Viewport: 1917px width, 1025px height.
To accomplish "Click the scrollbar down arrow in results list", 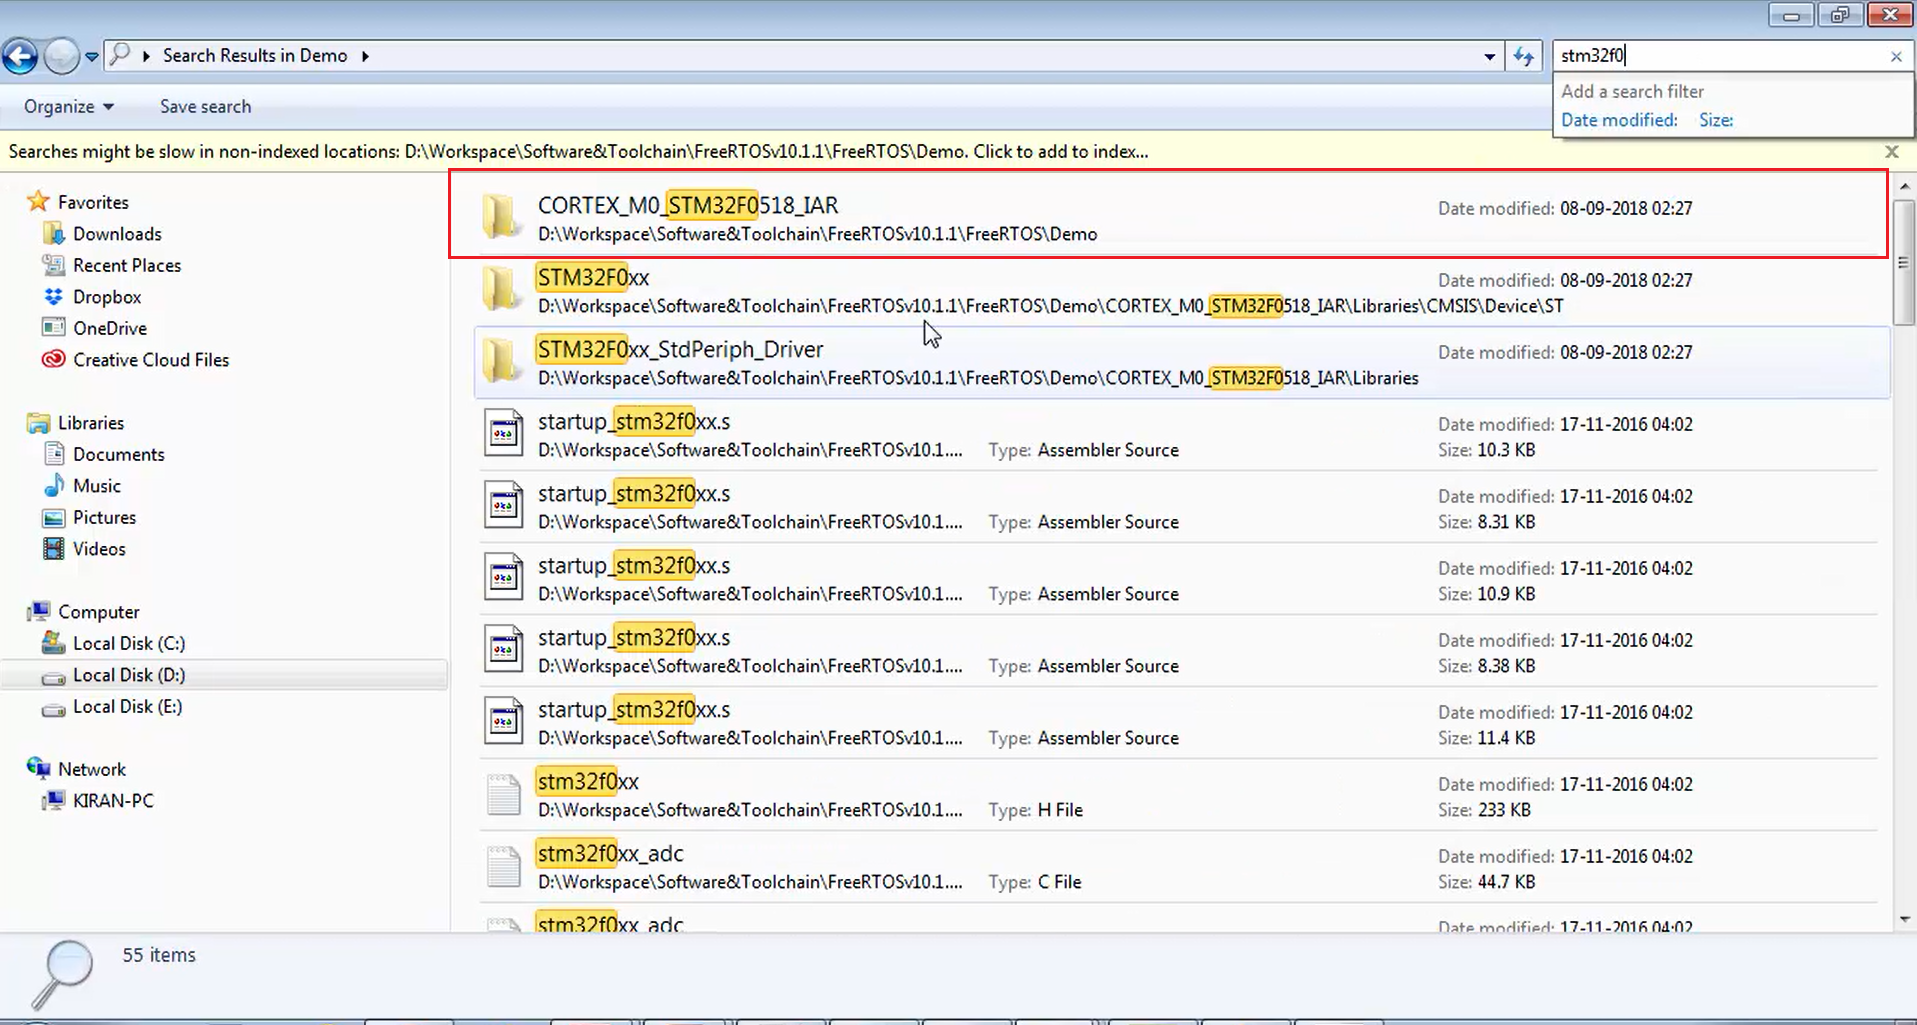I will pos(1904,918).
